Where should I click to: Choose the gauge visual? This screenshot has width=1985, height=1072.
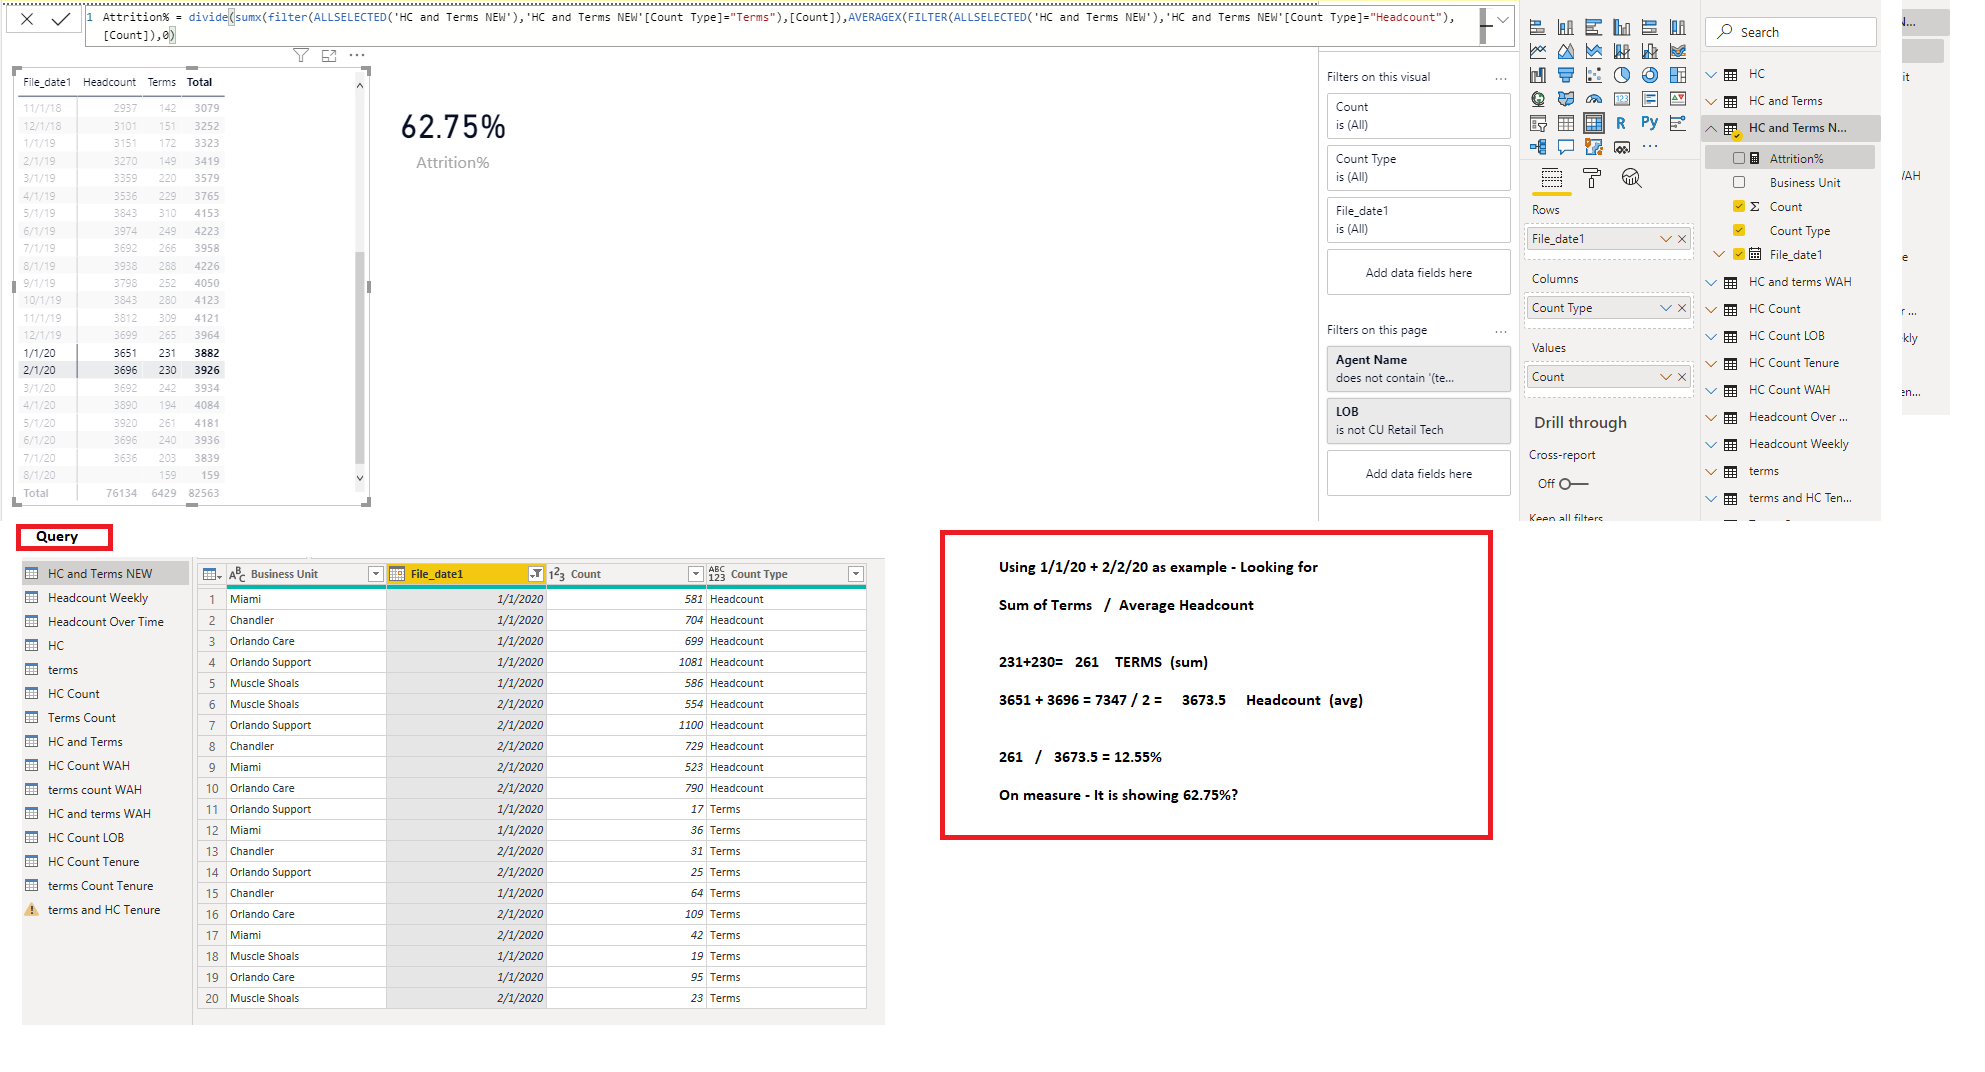click(x=1594, y=99)
